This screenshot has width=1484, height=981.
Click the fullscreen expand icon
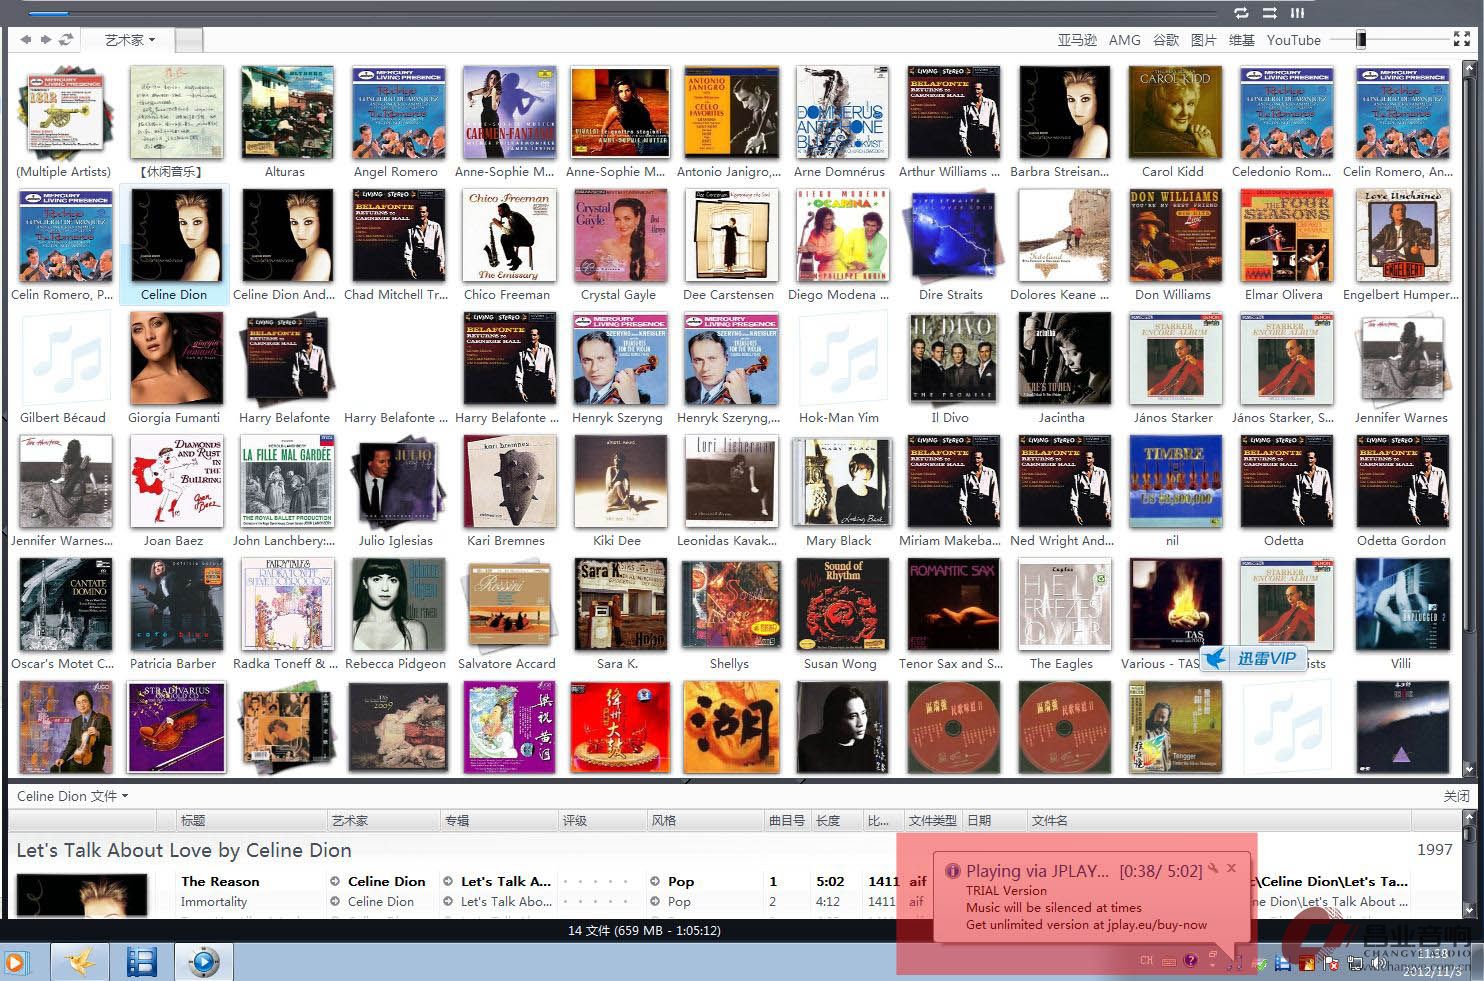[1461, 39]
